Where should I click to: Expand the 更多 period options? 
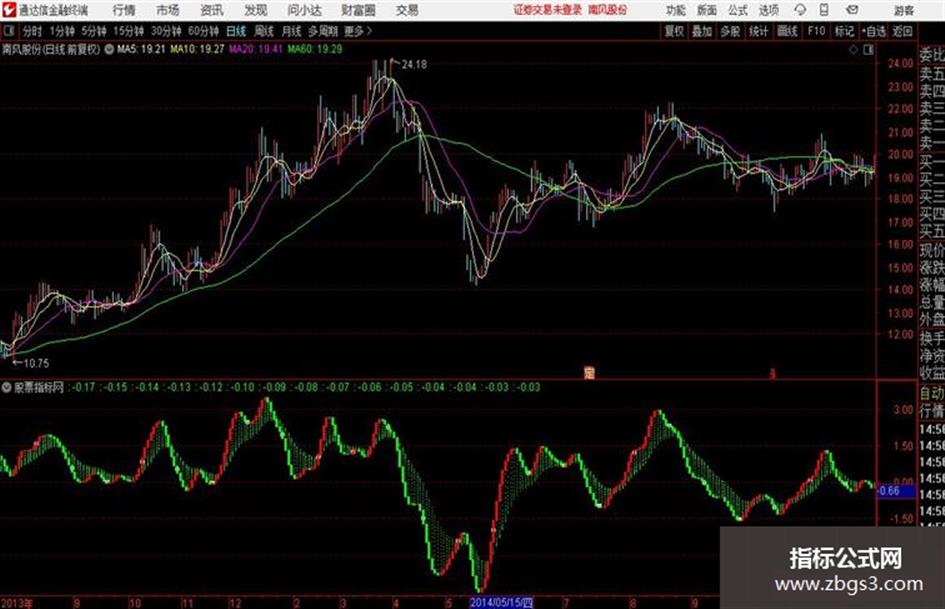click(358, 31)
